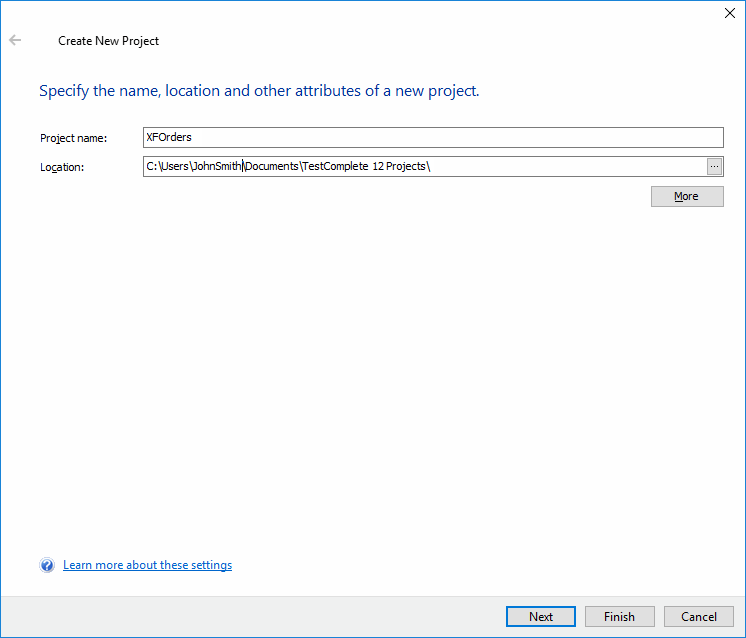This screenshot has width=746, height=638.
Task: Click the Create New Project title text
Action: pyautogui.click(x=108, y=41)
